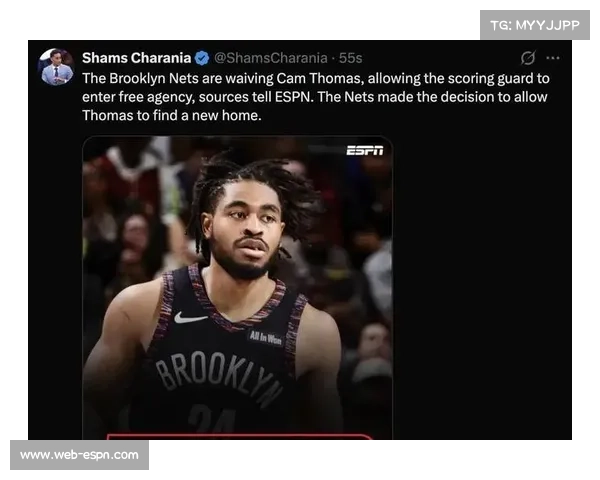Screen dimensions: 600x480
Task: Open the three-dot more options menu
Action: 553,58
